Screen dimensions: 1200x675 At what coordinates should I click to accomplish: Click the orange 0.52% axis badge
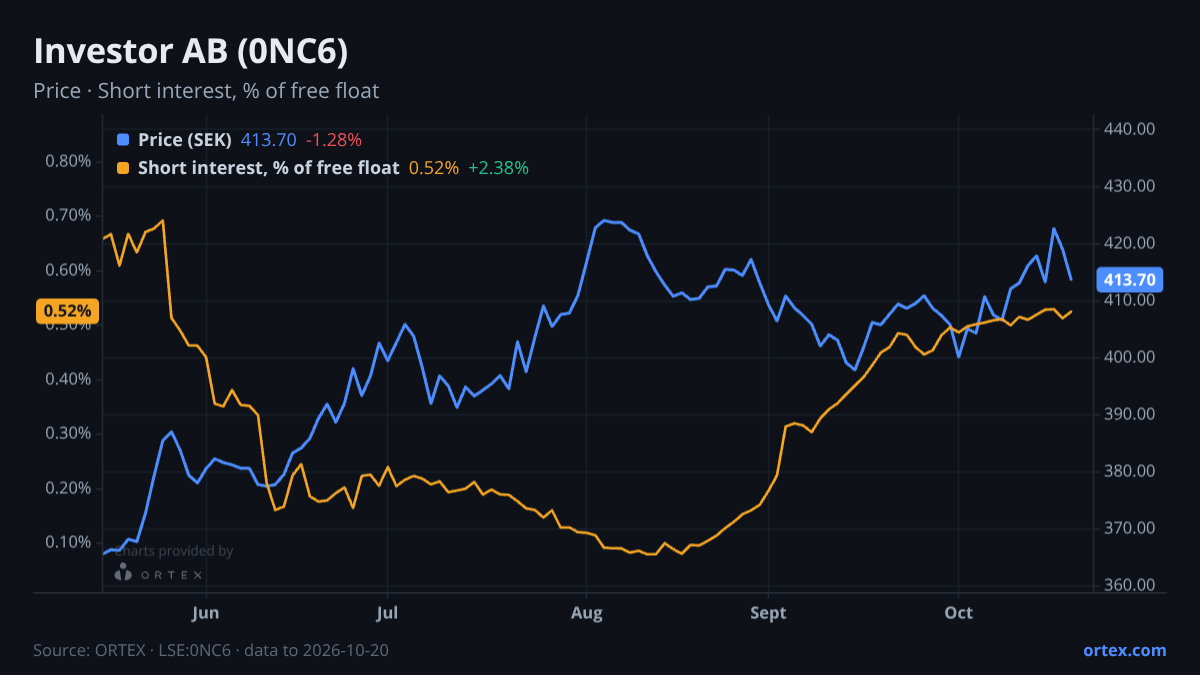click(67, 311)
